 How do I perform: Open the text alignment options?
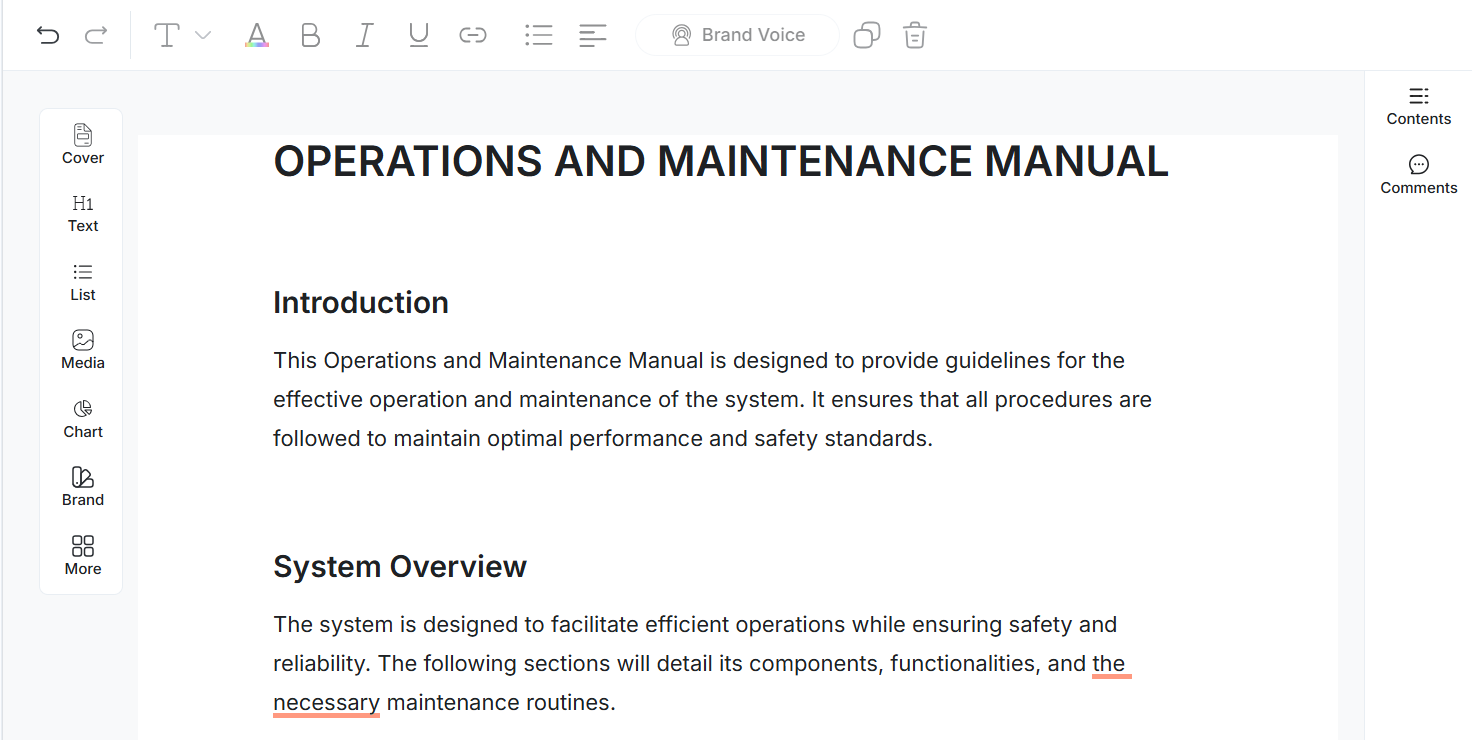592,34
